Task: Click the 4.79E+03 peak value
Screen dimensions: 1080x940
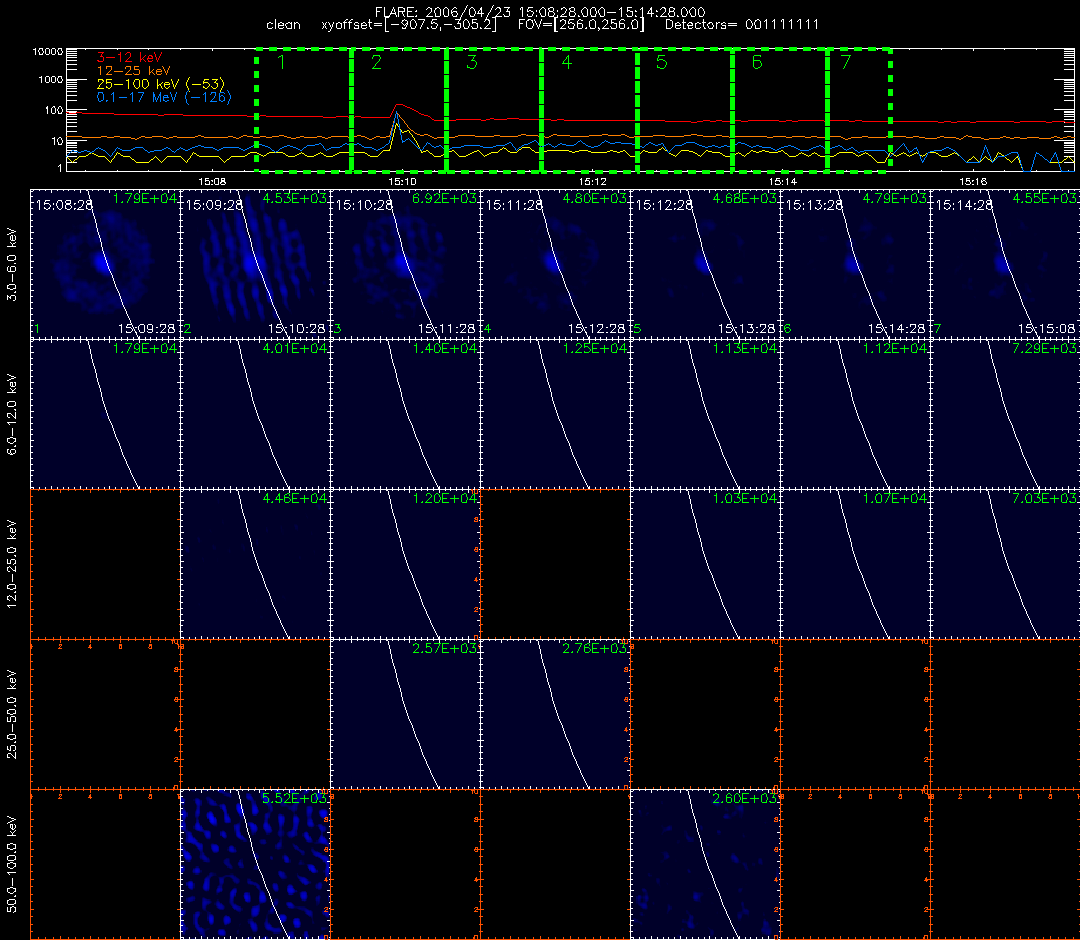Action: tap(895, 198)
